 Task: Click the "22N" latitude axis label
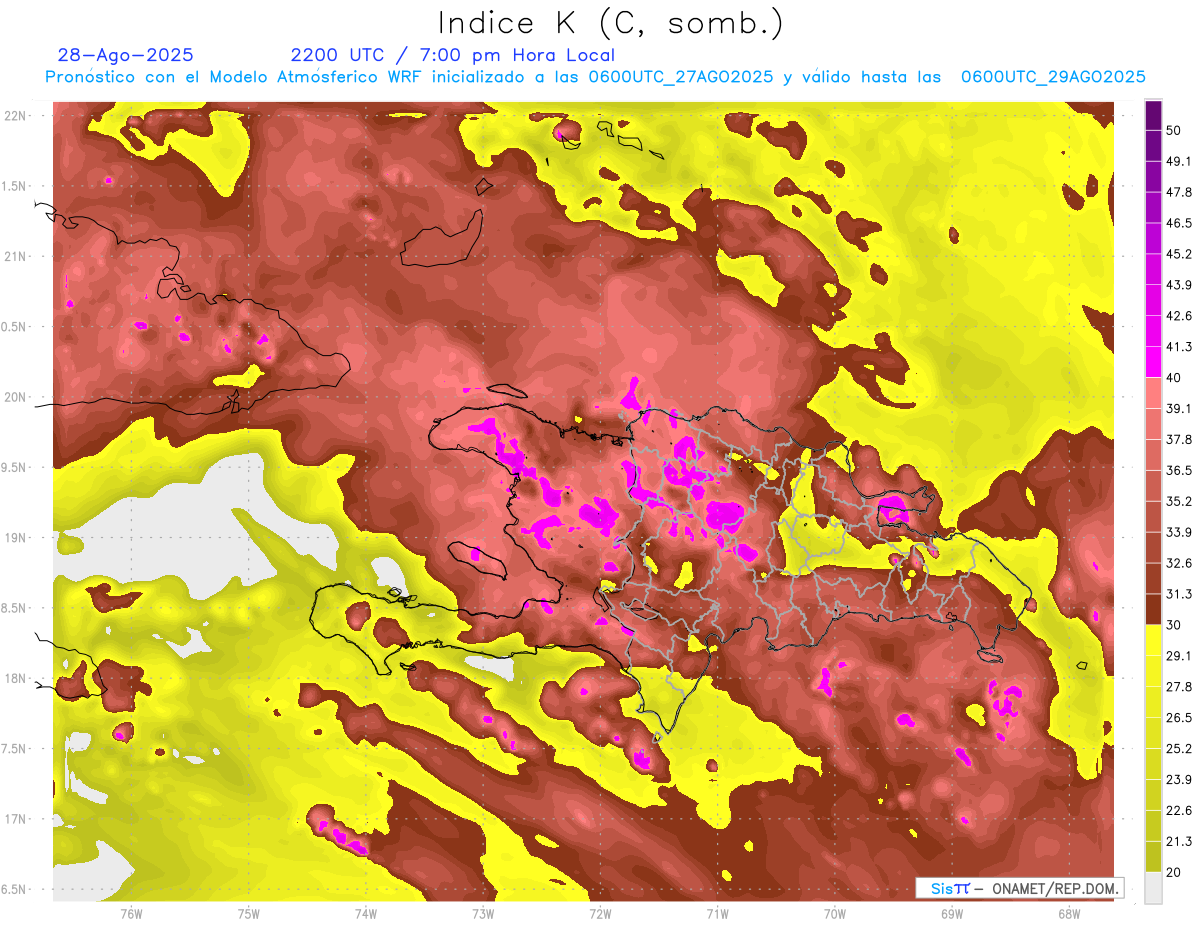tap(15, 115)
